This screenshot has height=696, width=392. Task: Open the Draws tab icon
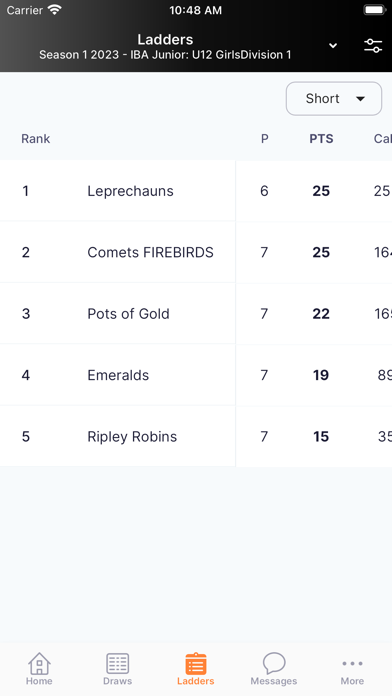(x=118, y=664)
